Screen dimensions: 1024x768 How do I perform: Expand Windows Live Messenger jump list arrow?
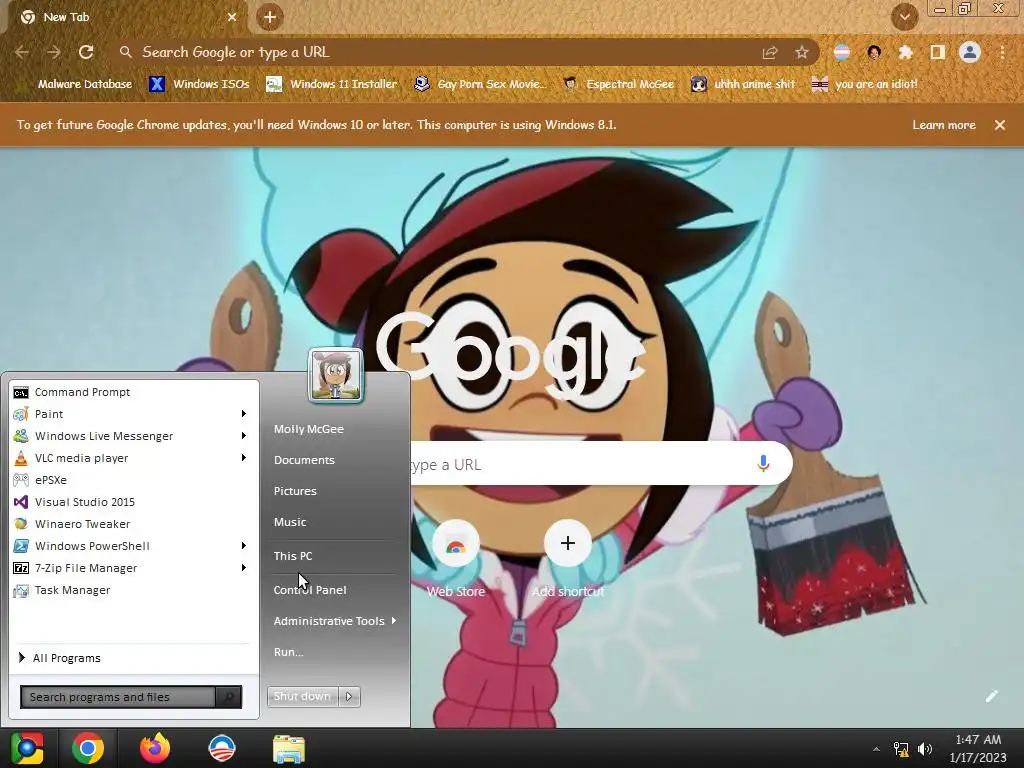click(x=244, y=436)
